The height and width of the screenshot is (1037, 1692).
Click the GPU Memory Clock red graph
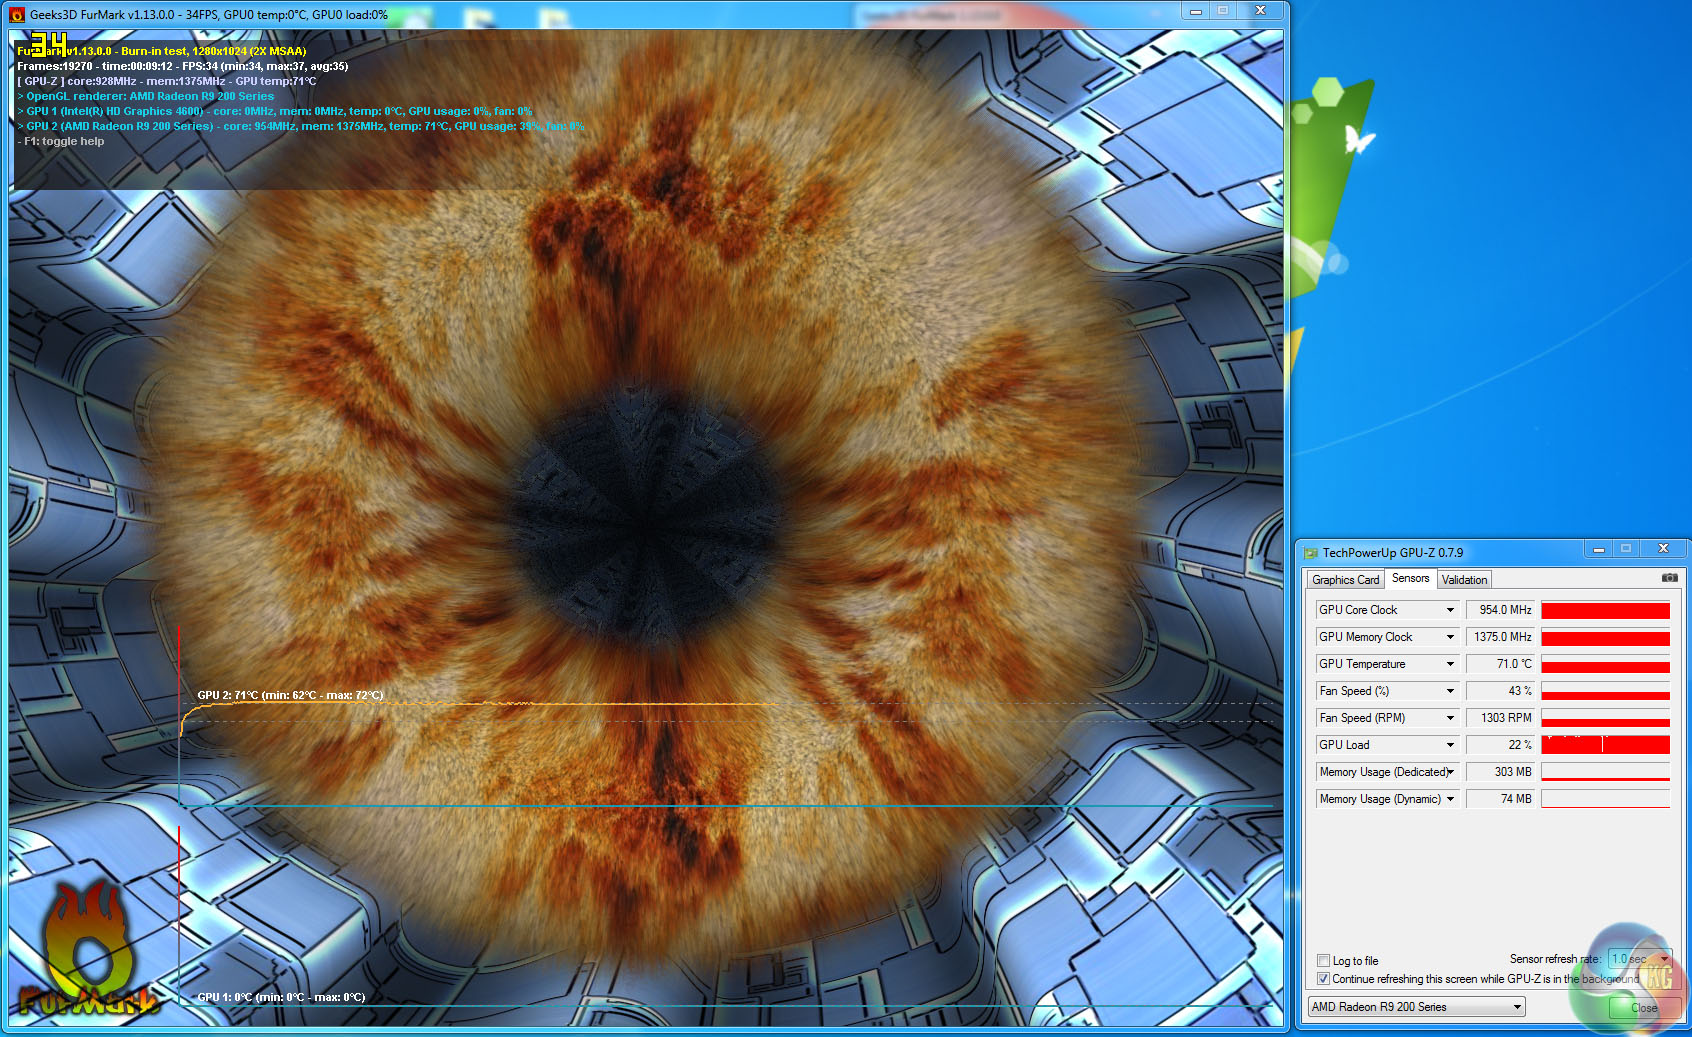pyautogui.click(x=1605, y=637)
